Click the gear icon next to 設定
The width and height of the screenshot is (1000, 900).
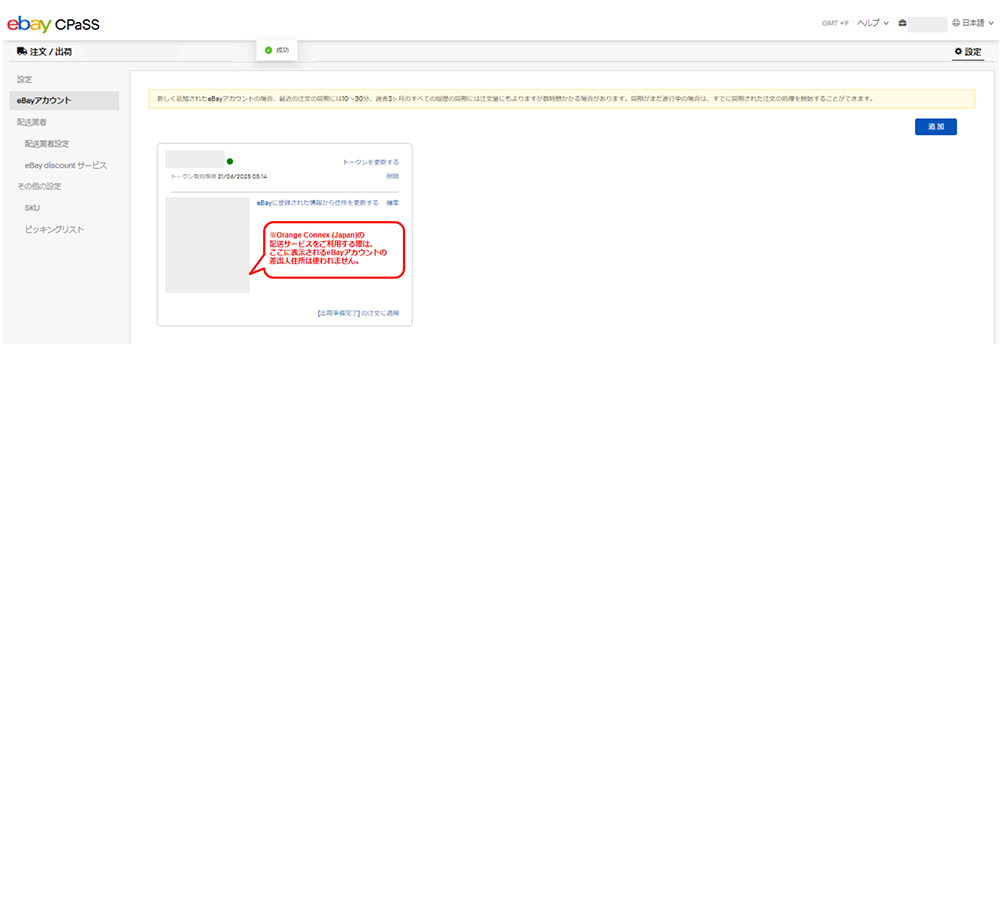pyautogui.click(x=958, y=51)
